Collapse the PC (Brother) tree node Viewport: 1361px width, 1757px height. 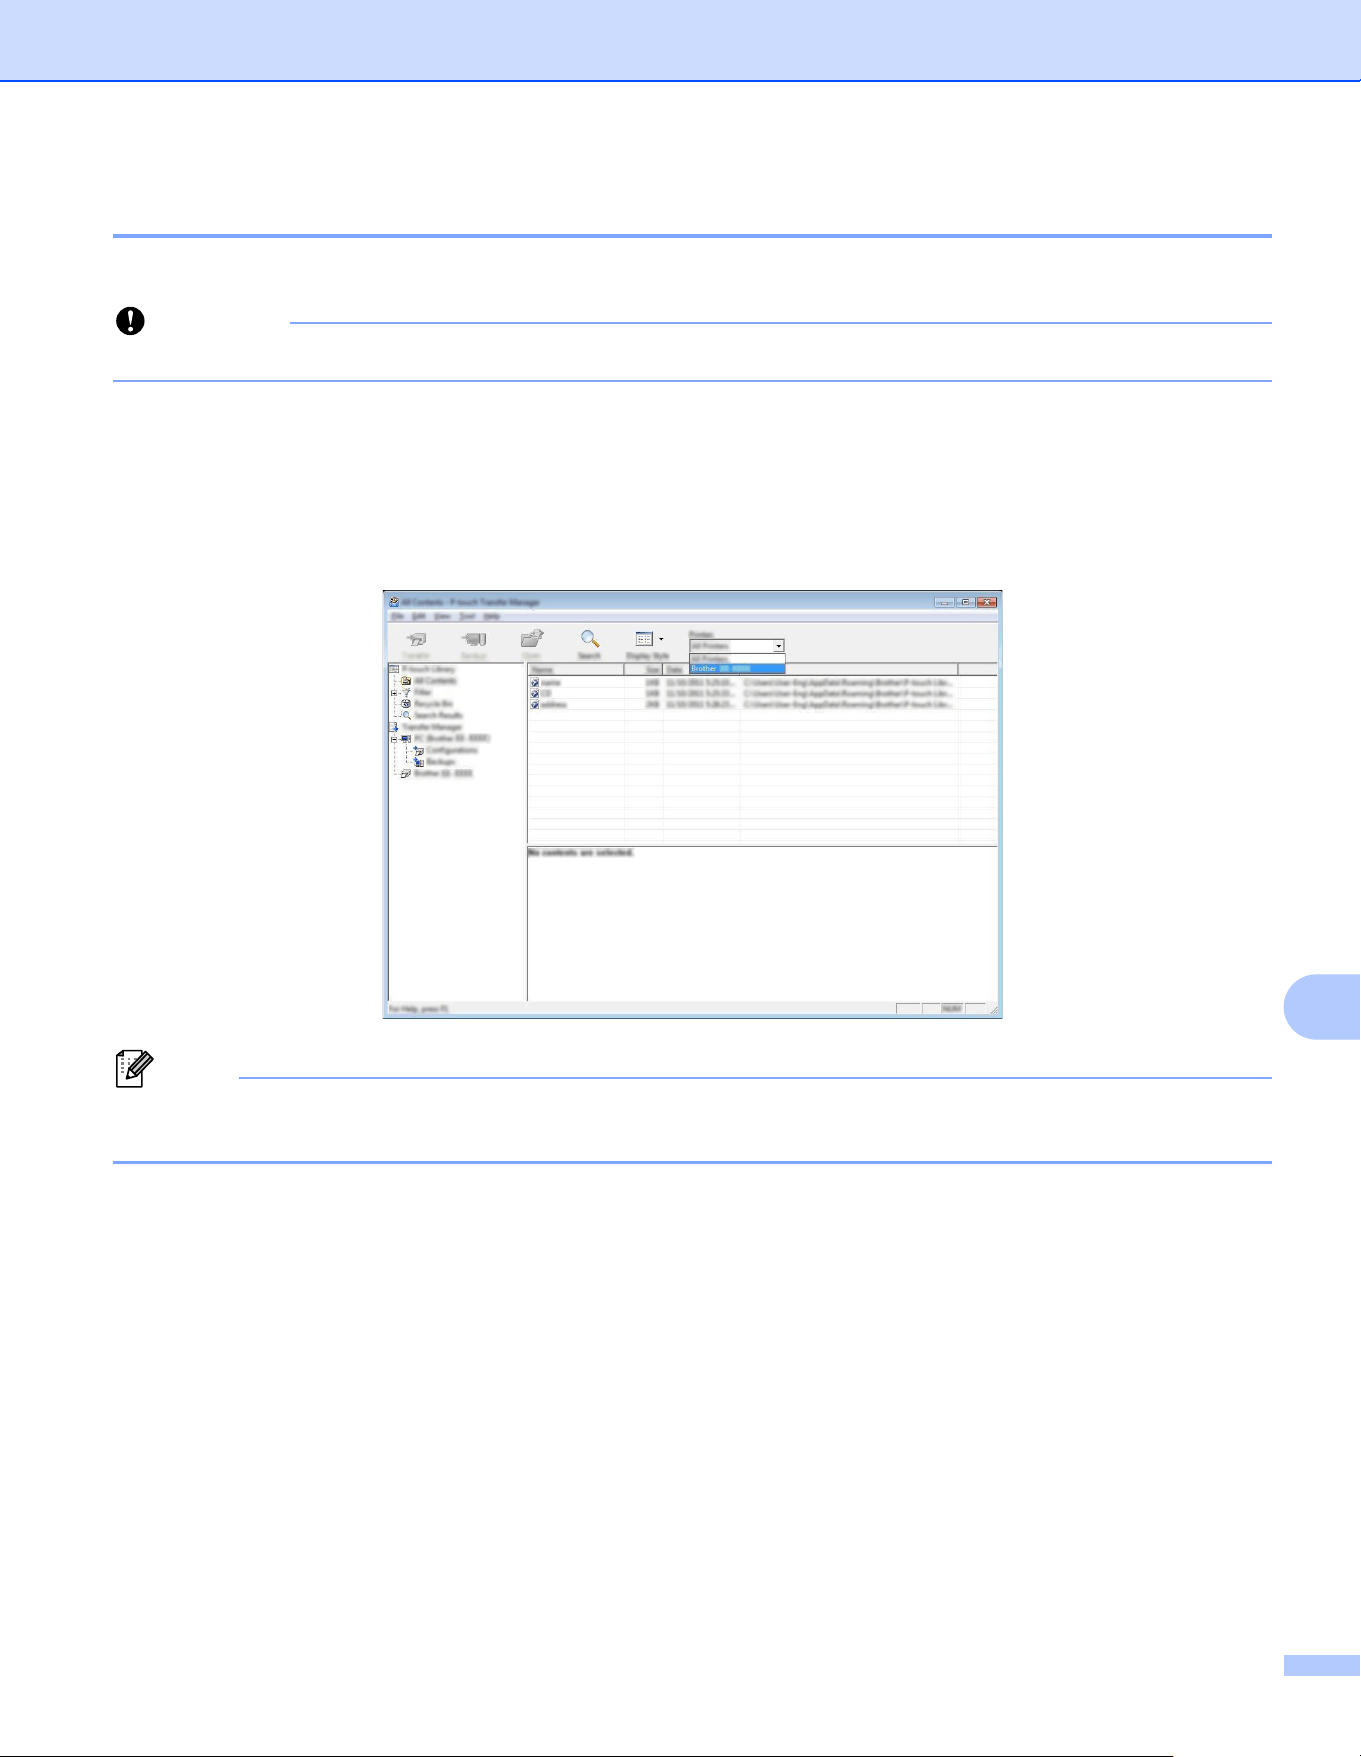click(394, 739)
